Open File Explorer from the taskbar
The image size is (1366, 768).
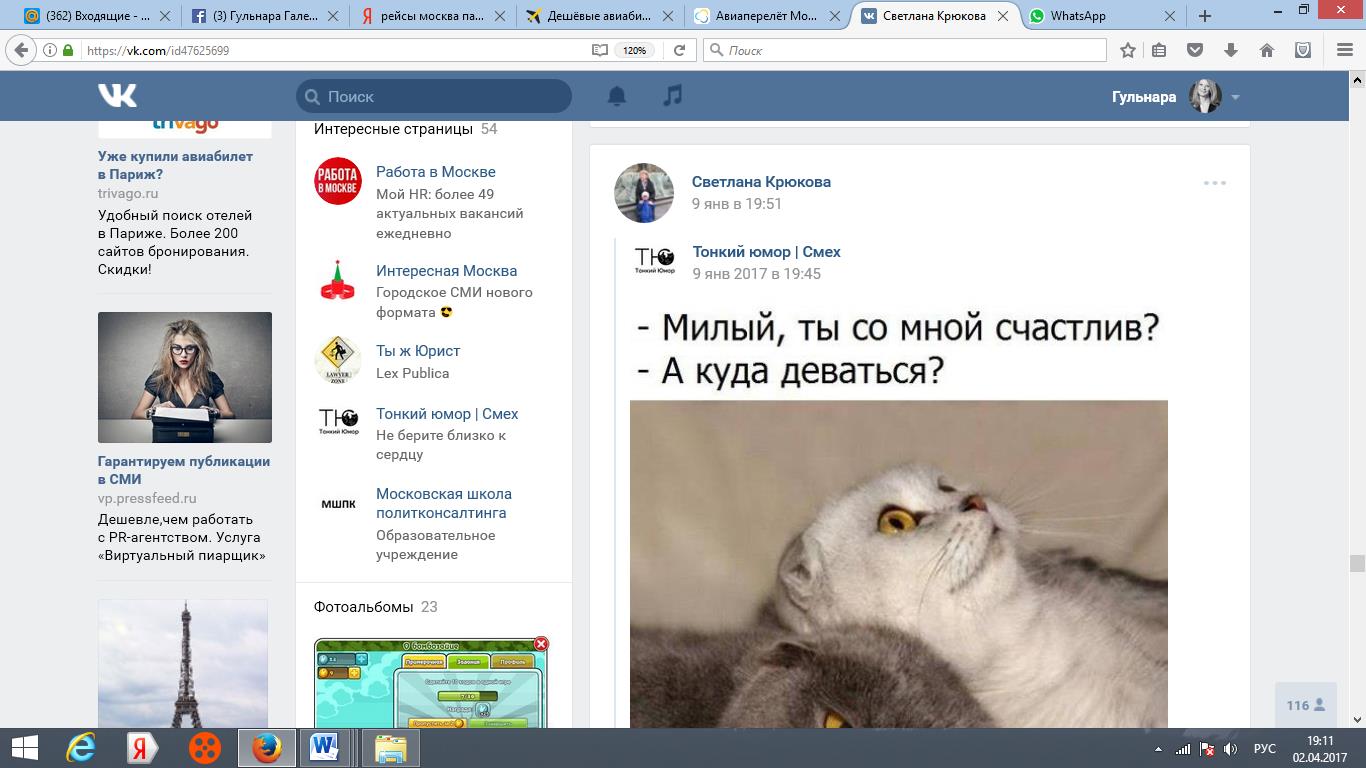390,748
